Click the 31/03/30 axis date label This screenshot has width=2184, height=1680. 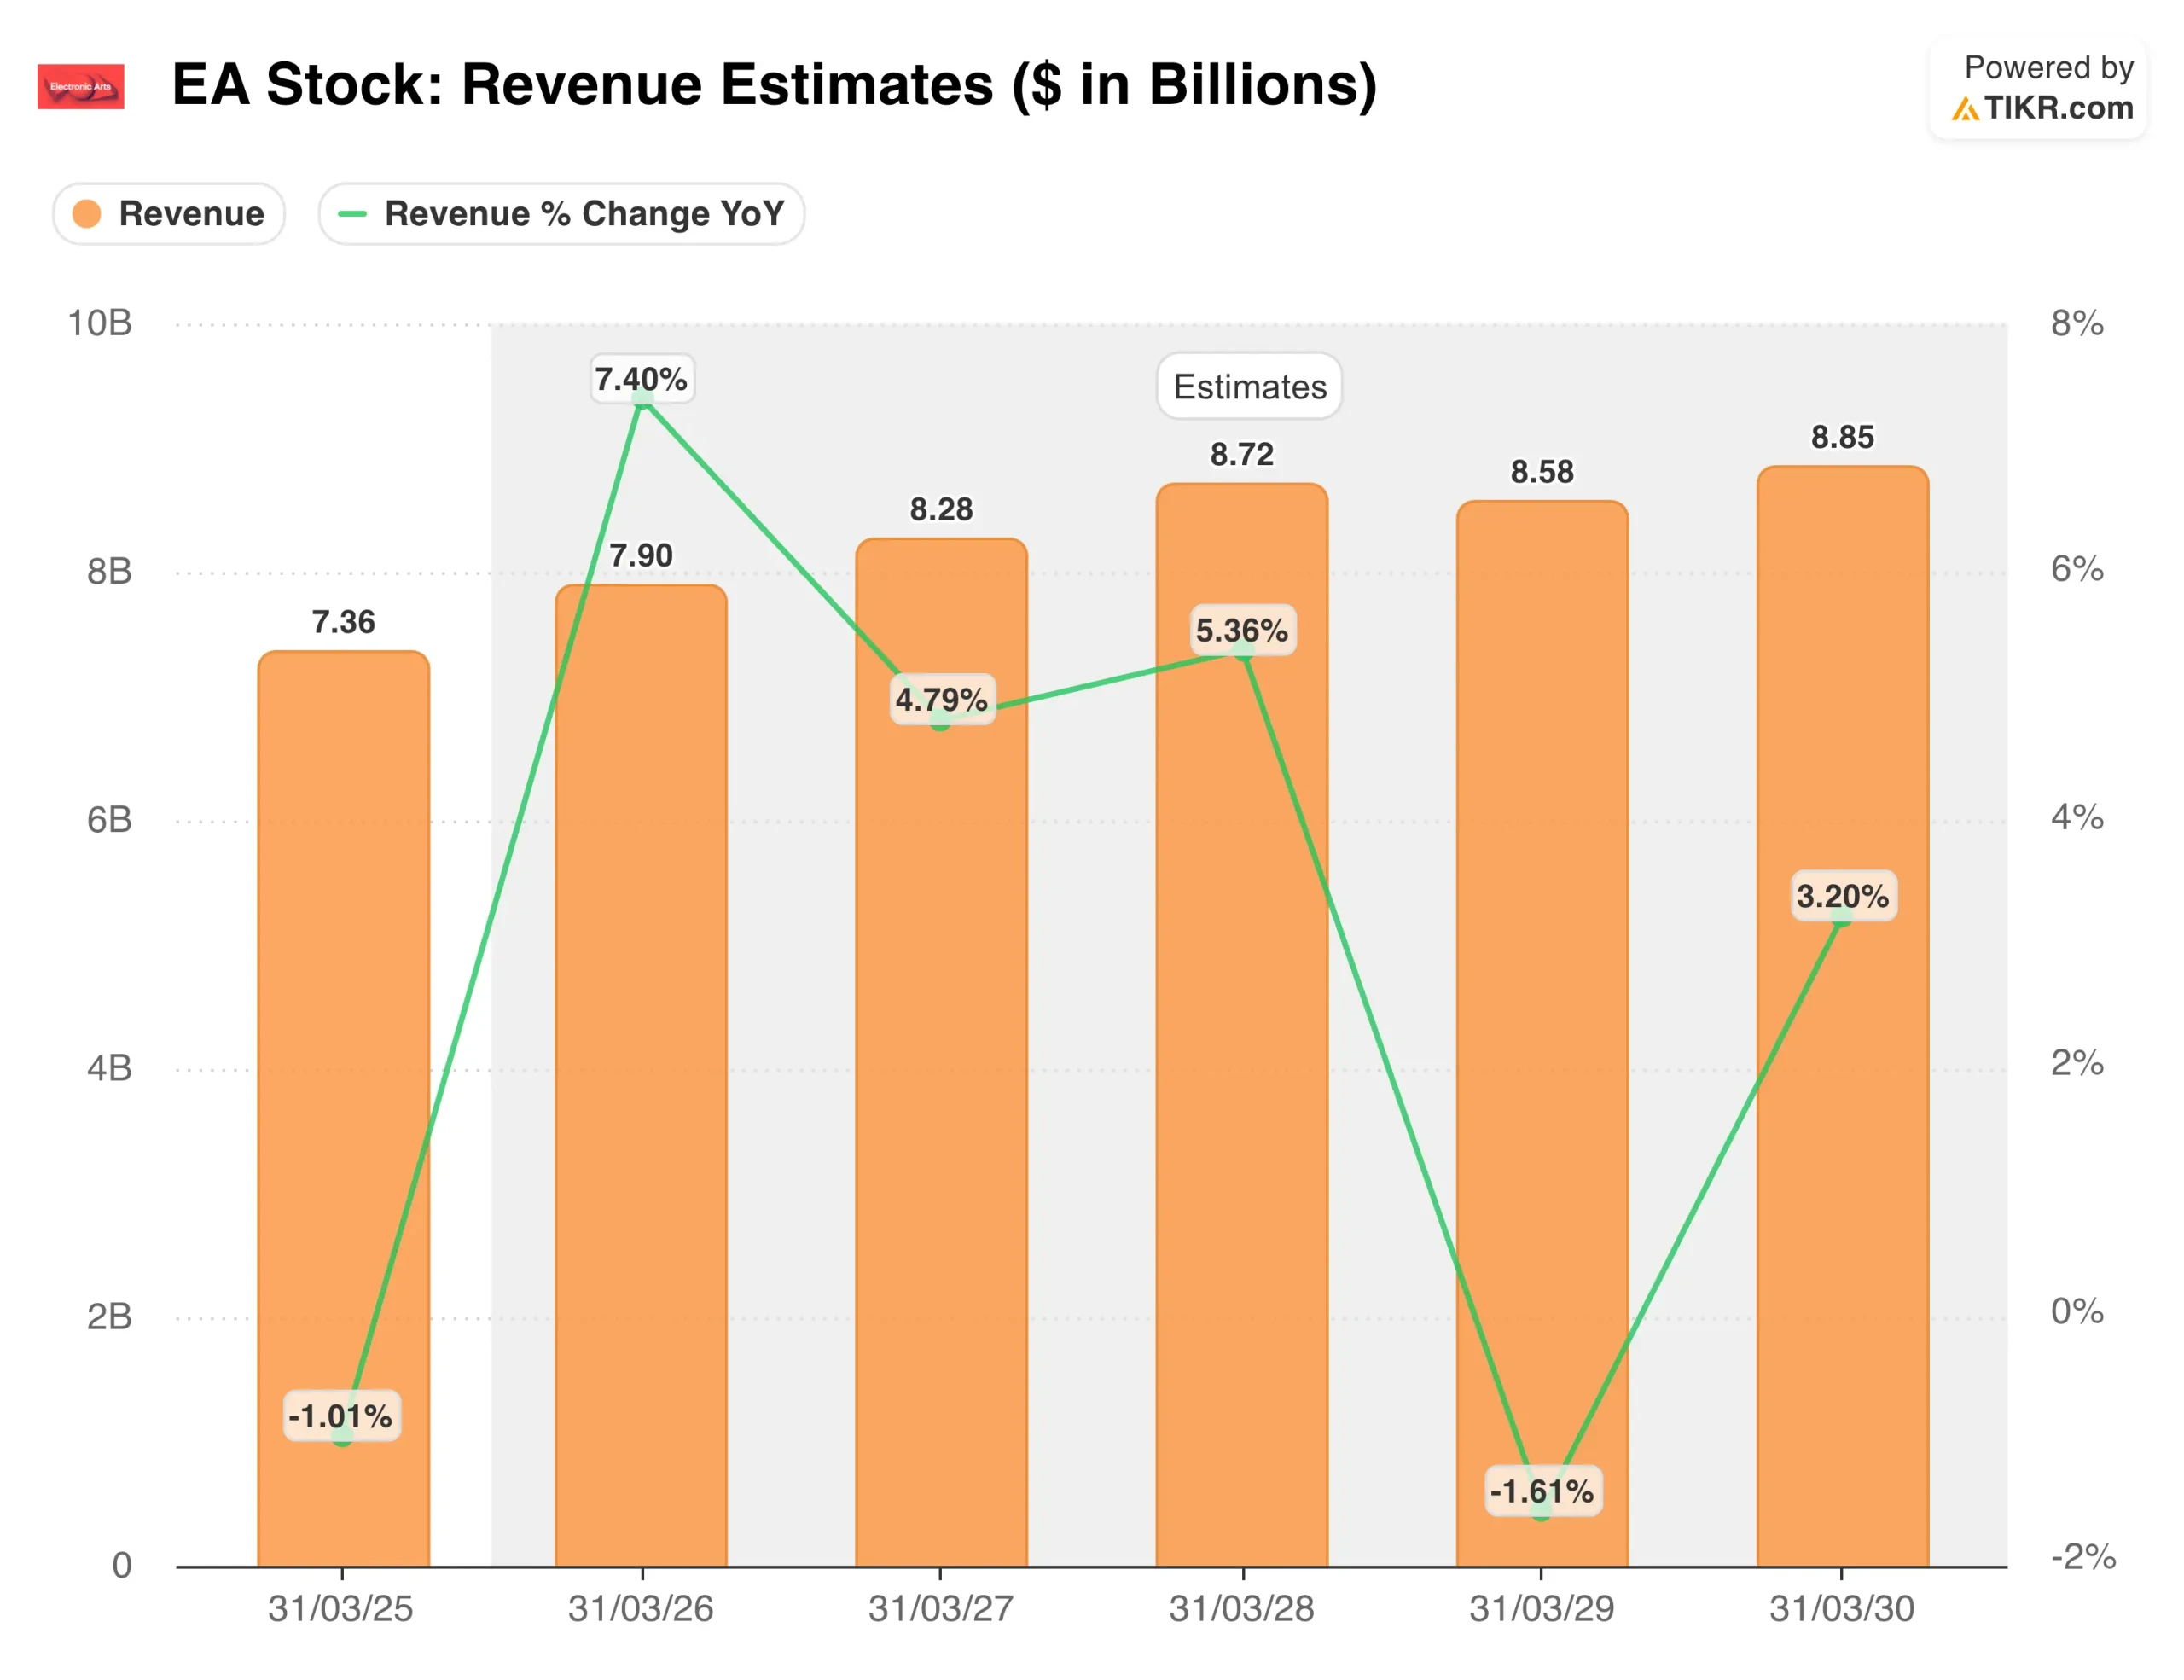click(1841, 1609)
